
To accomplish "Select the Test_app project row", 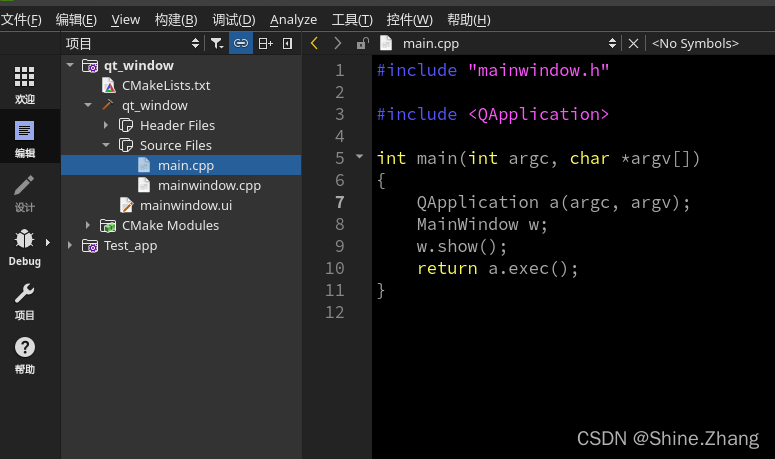I will tap(130, 246).
